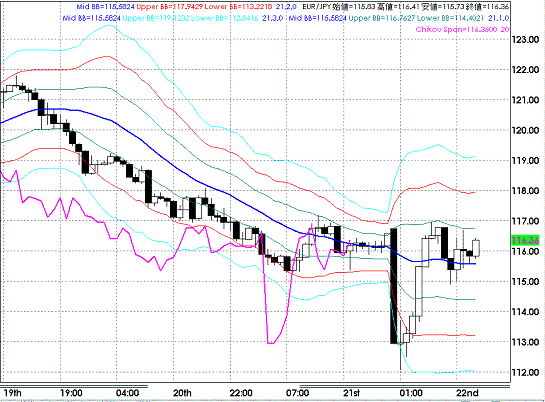Click the 21,3,0 parameter text

pyautogui.click(x=272, y=18)
